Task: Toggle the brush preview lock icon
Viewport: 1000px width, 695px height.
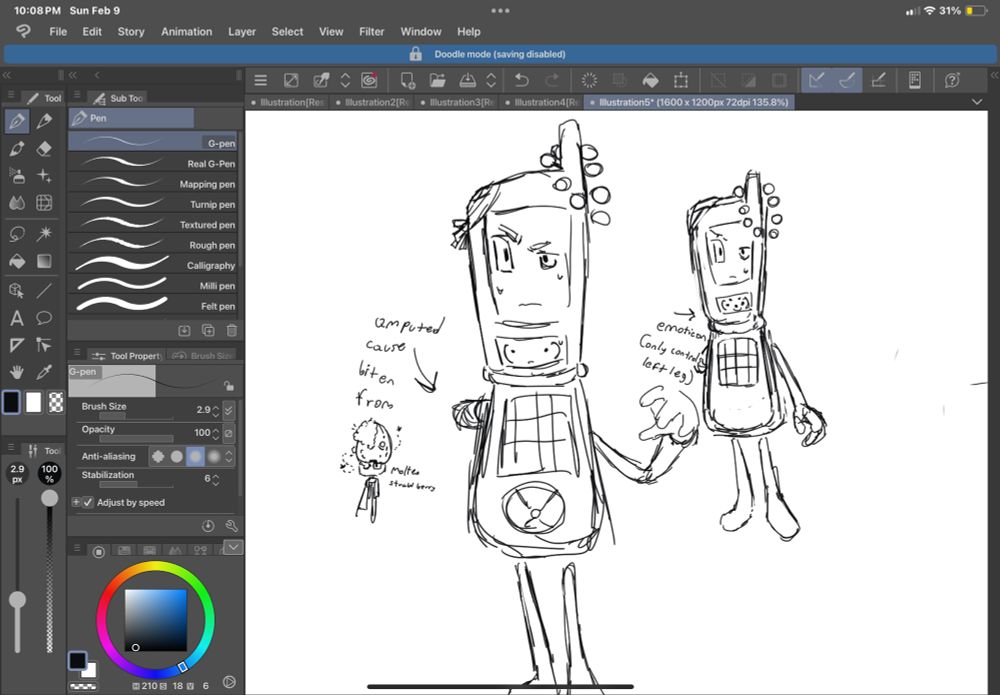Action: tap(228, 385)
